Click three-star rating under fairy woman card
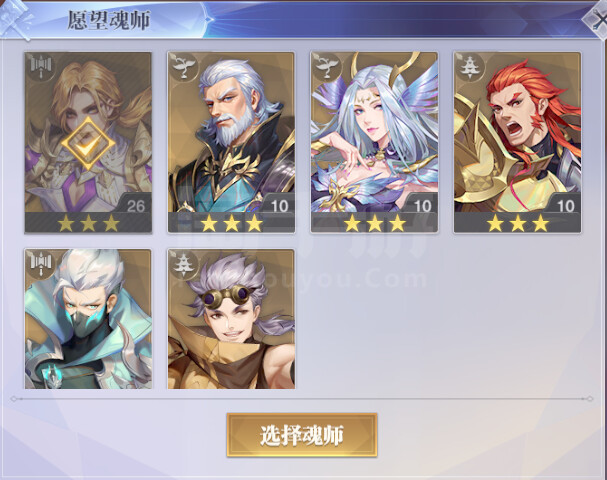Image resolution: width=607 pixels, height=480 pixels. [374, 223]
